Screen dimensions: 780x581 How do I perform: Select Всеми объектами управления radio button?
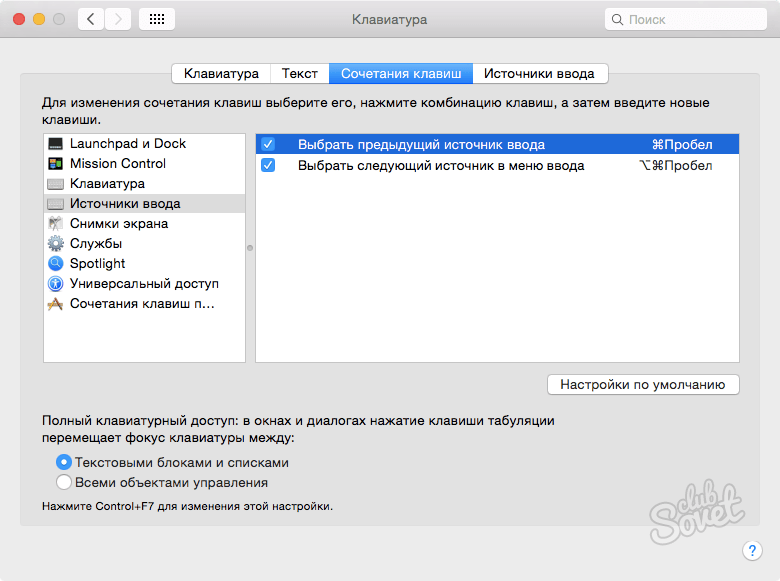tap(64, 482)
